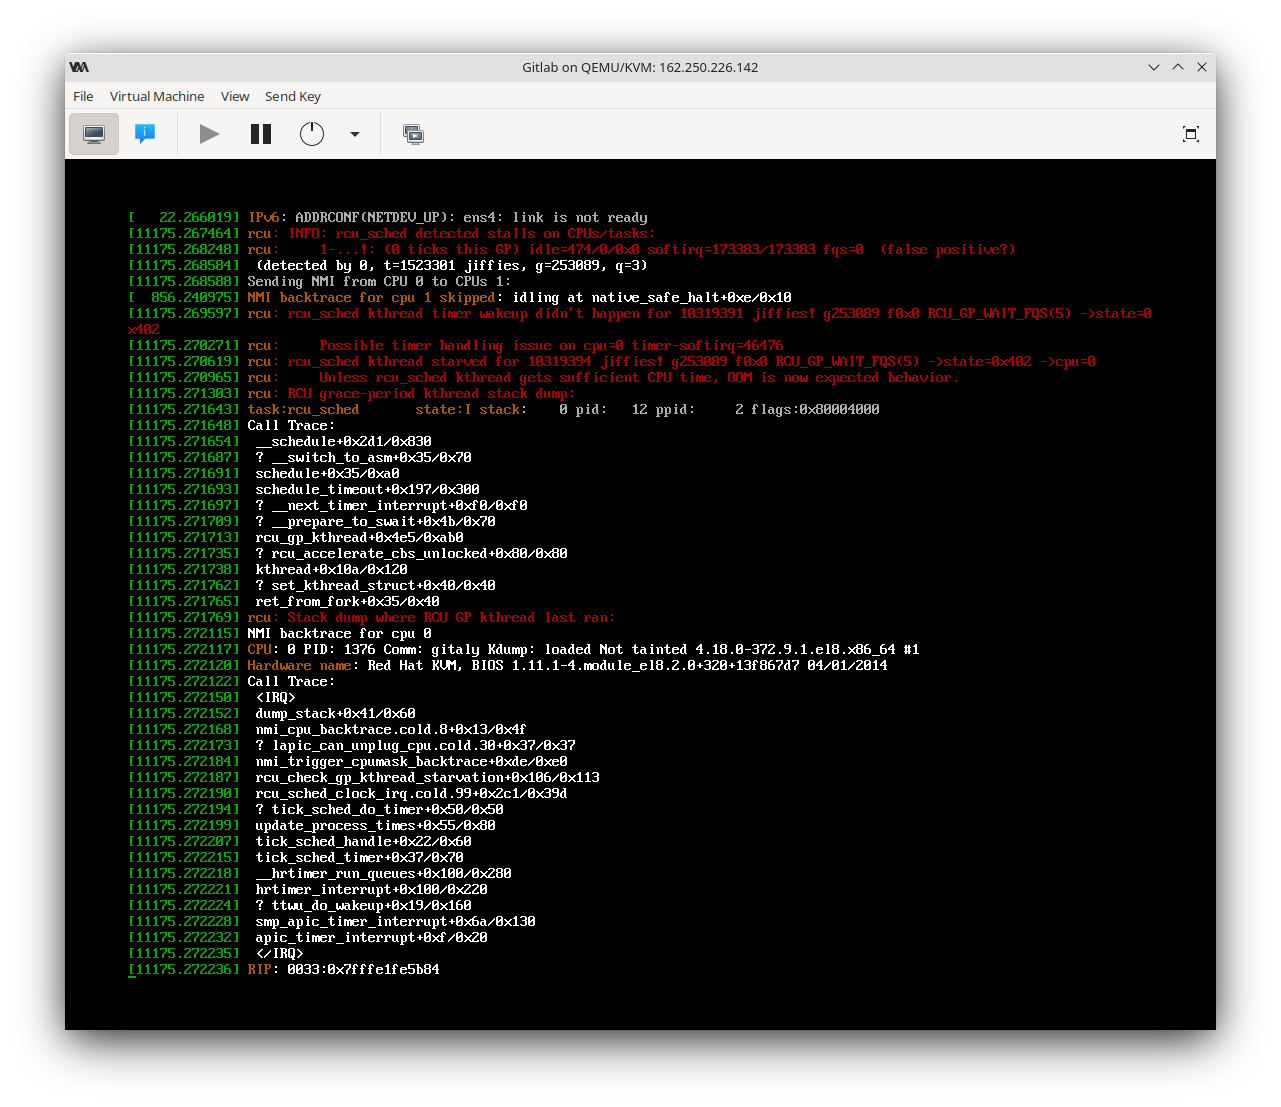Click the 'Hardware name: Red Hat KVM' line
Screen dimensions: 1281x1107
click(x=567, y=665)
